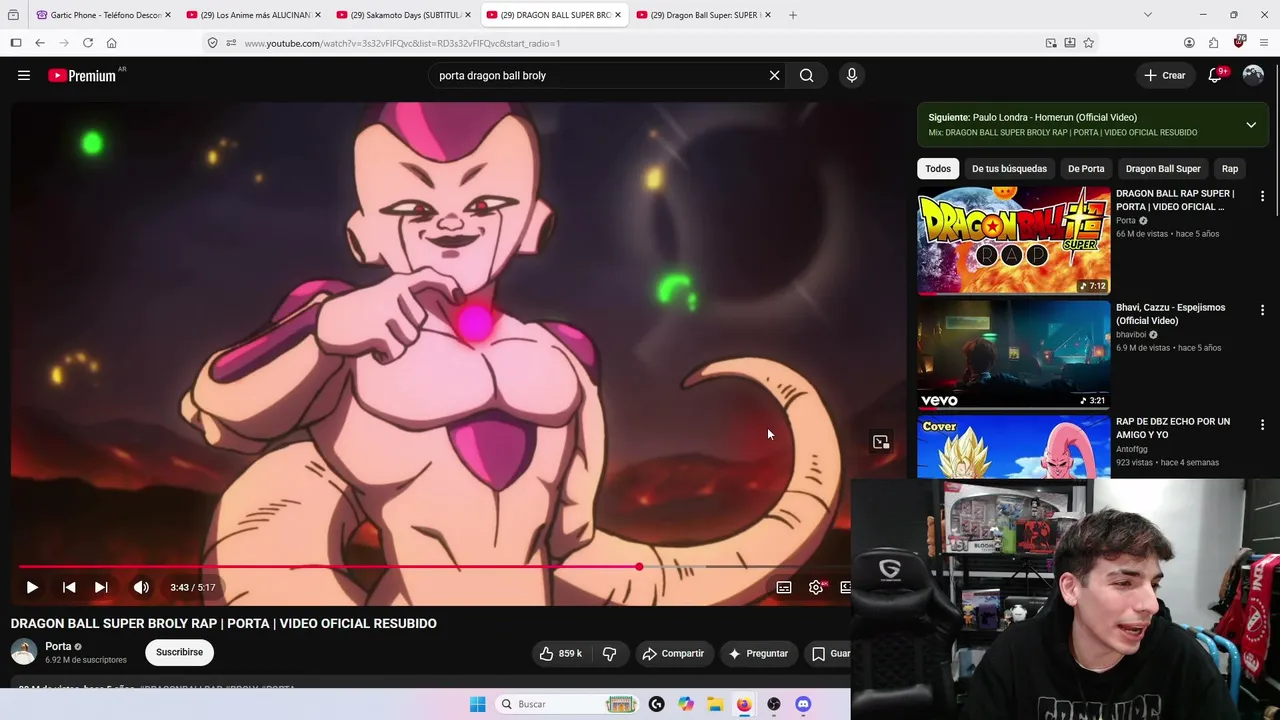Select the Rap filter chip

[x=1230, y=168]
